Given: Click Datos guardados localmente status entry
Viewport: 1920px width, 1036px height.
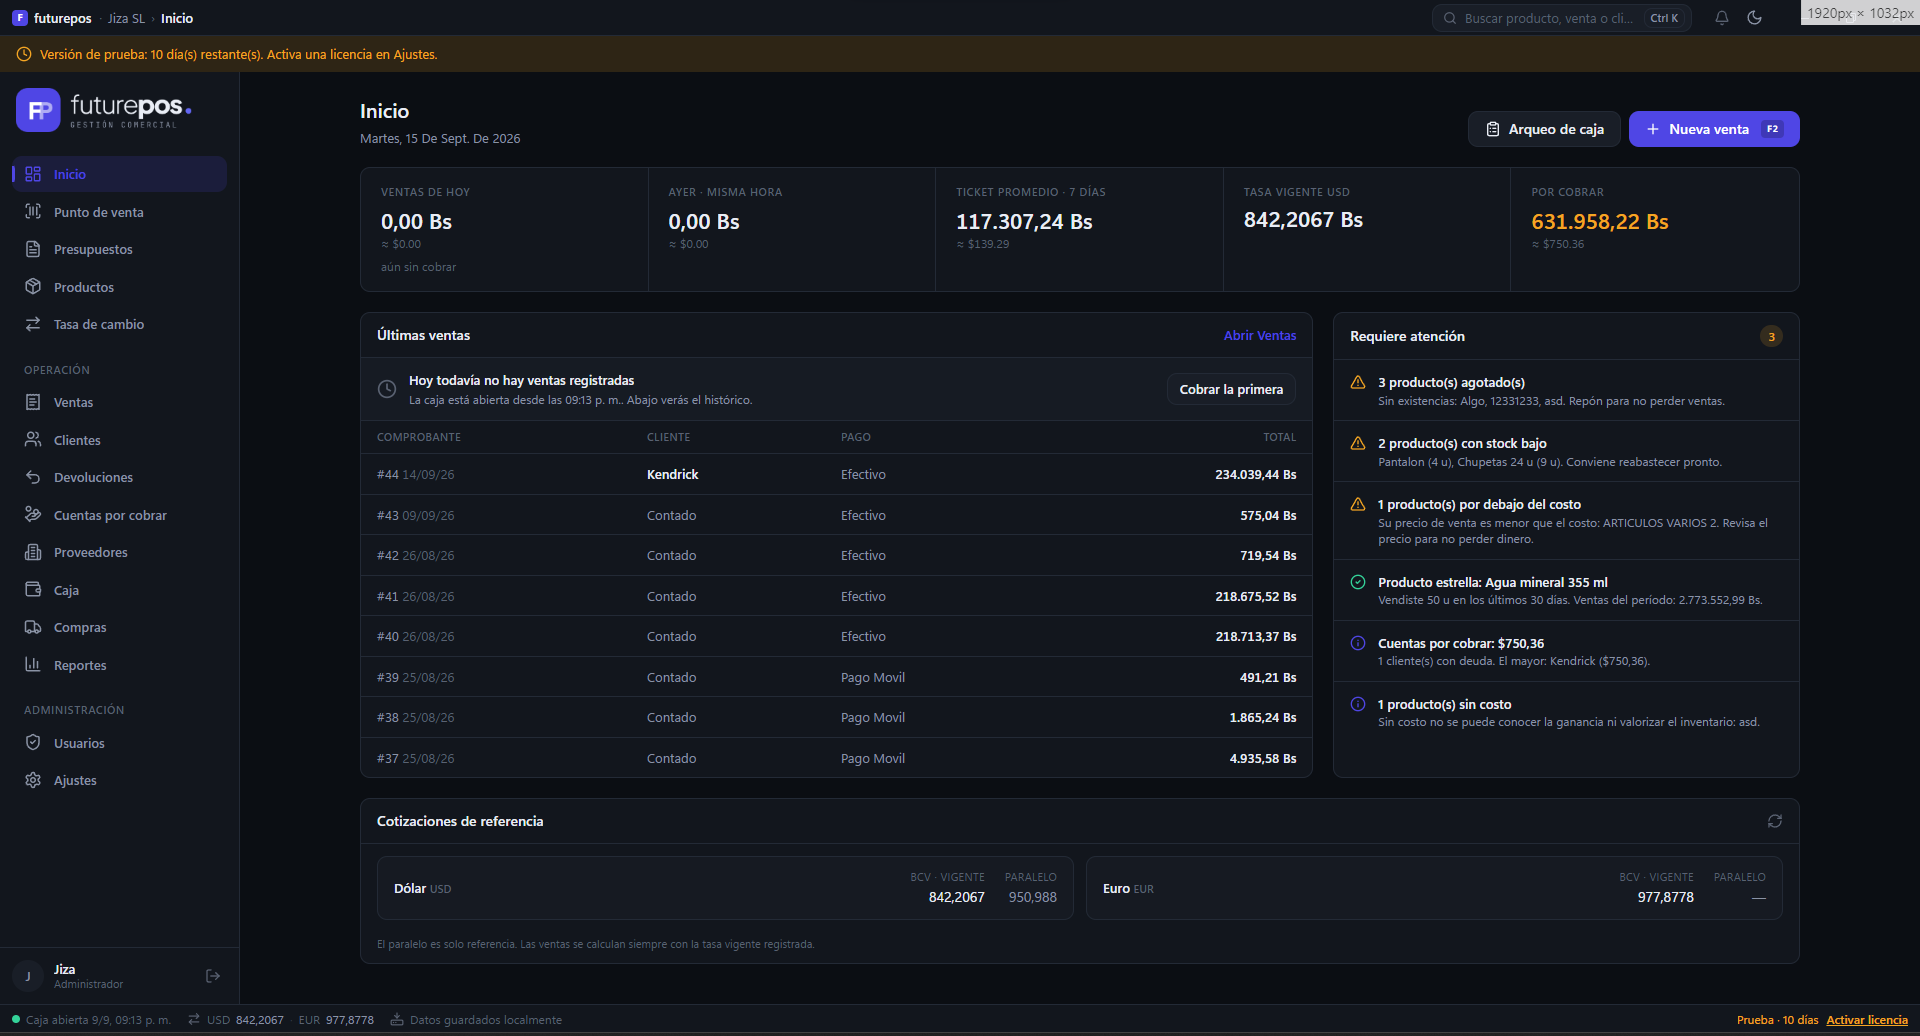Looking at the screenshot, I should click(x=476, y=1020).
